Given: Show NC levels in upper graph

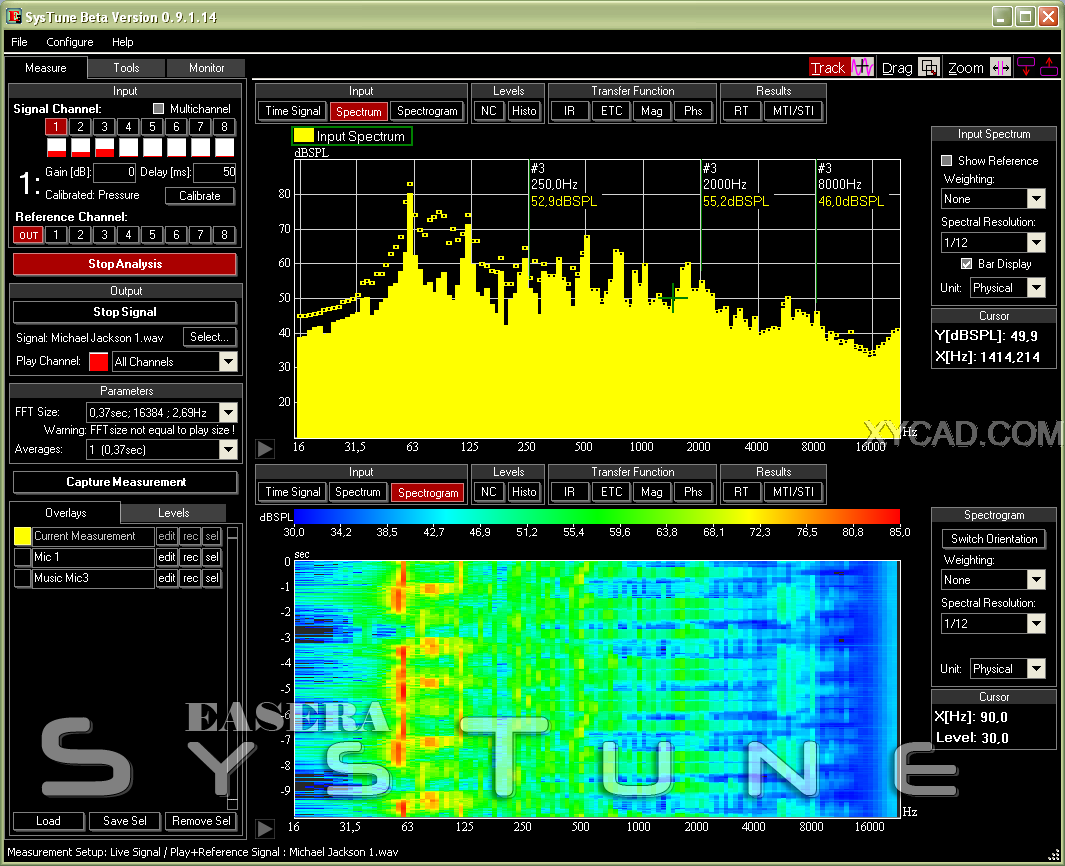Looking at the screenshot, I should [x=489, y=111].
